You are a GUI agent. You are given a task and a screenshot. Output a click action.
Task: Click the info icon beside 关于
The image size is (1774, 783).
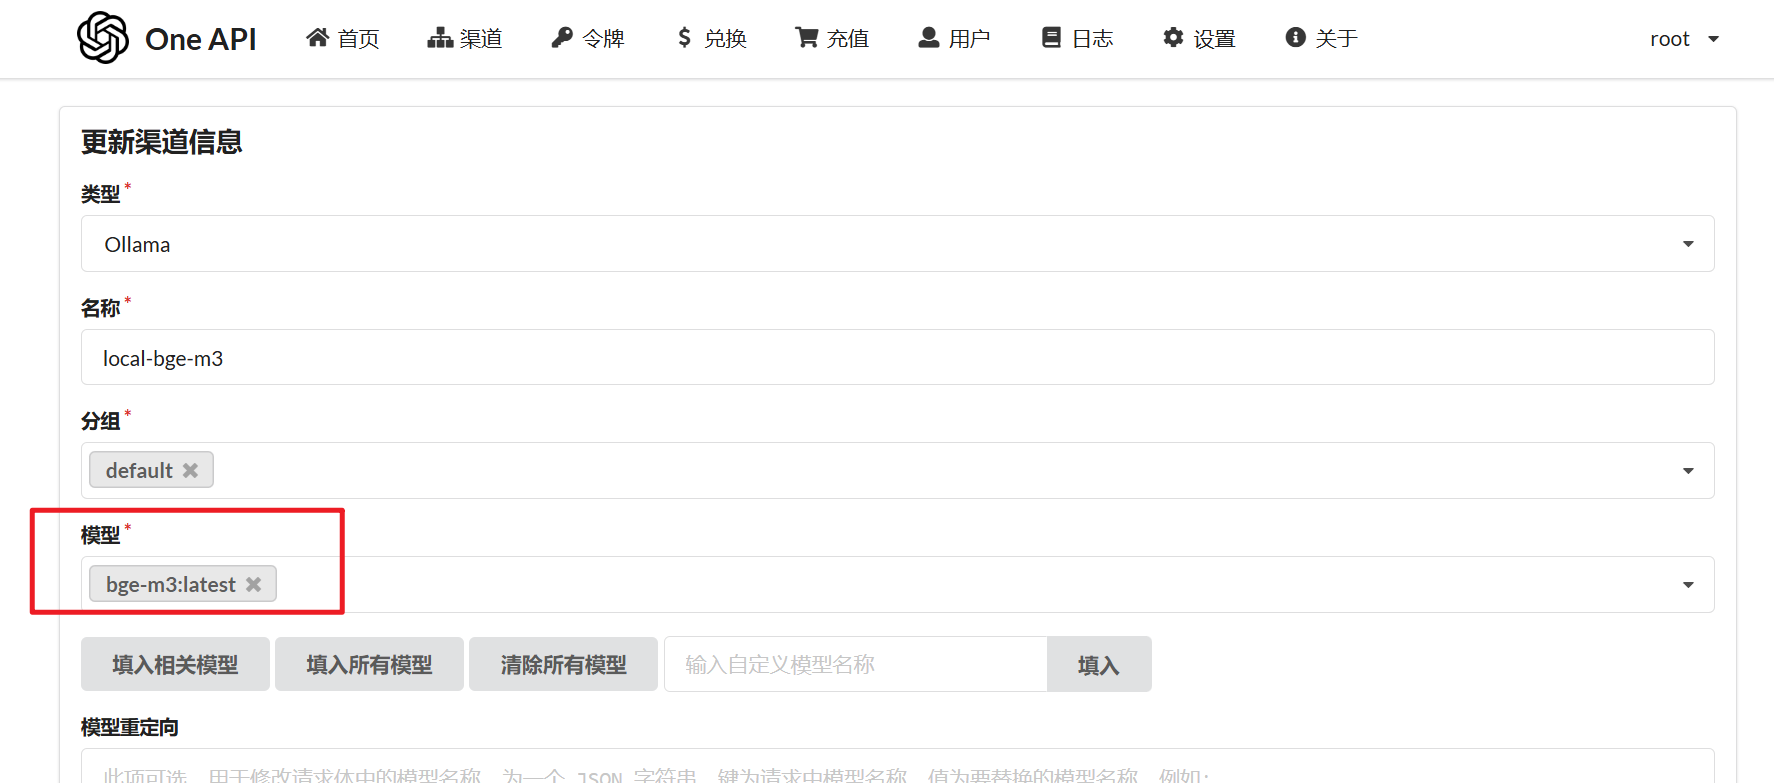pos(1296,38)
